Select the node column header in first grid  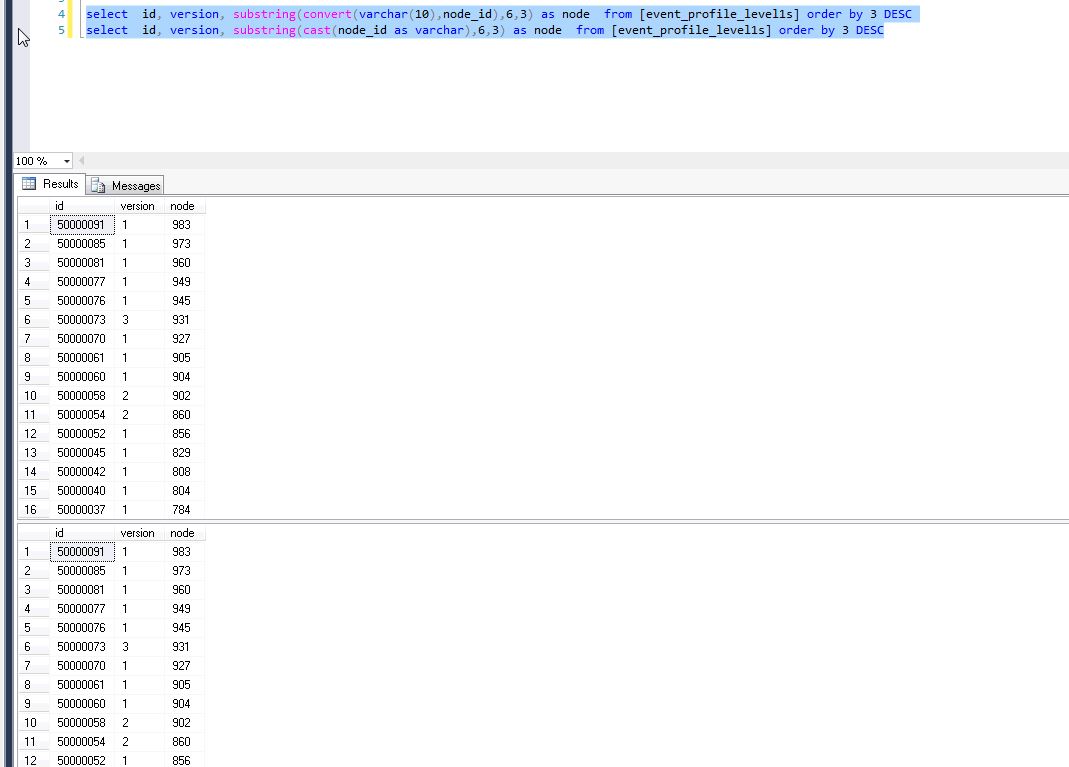(x=181, y=206)
